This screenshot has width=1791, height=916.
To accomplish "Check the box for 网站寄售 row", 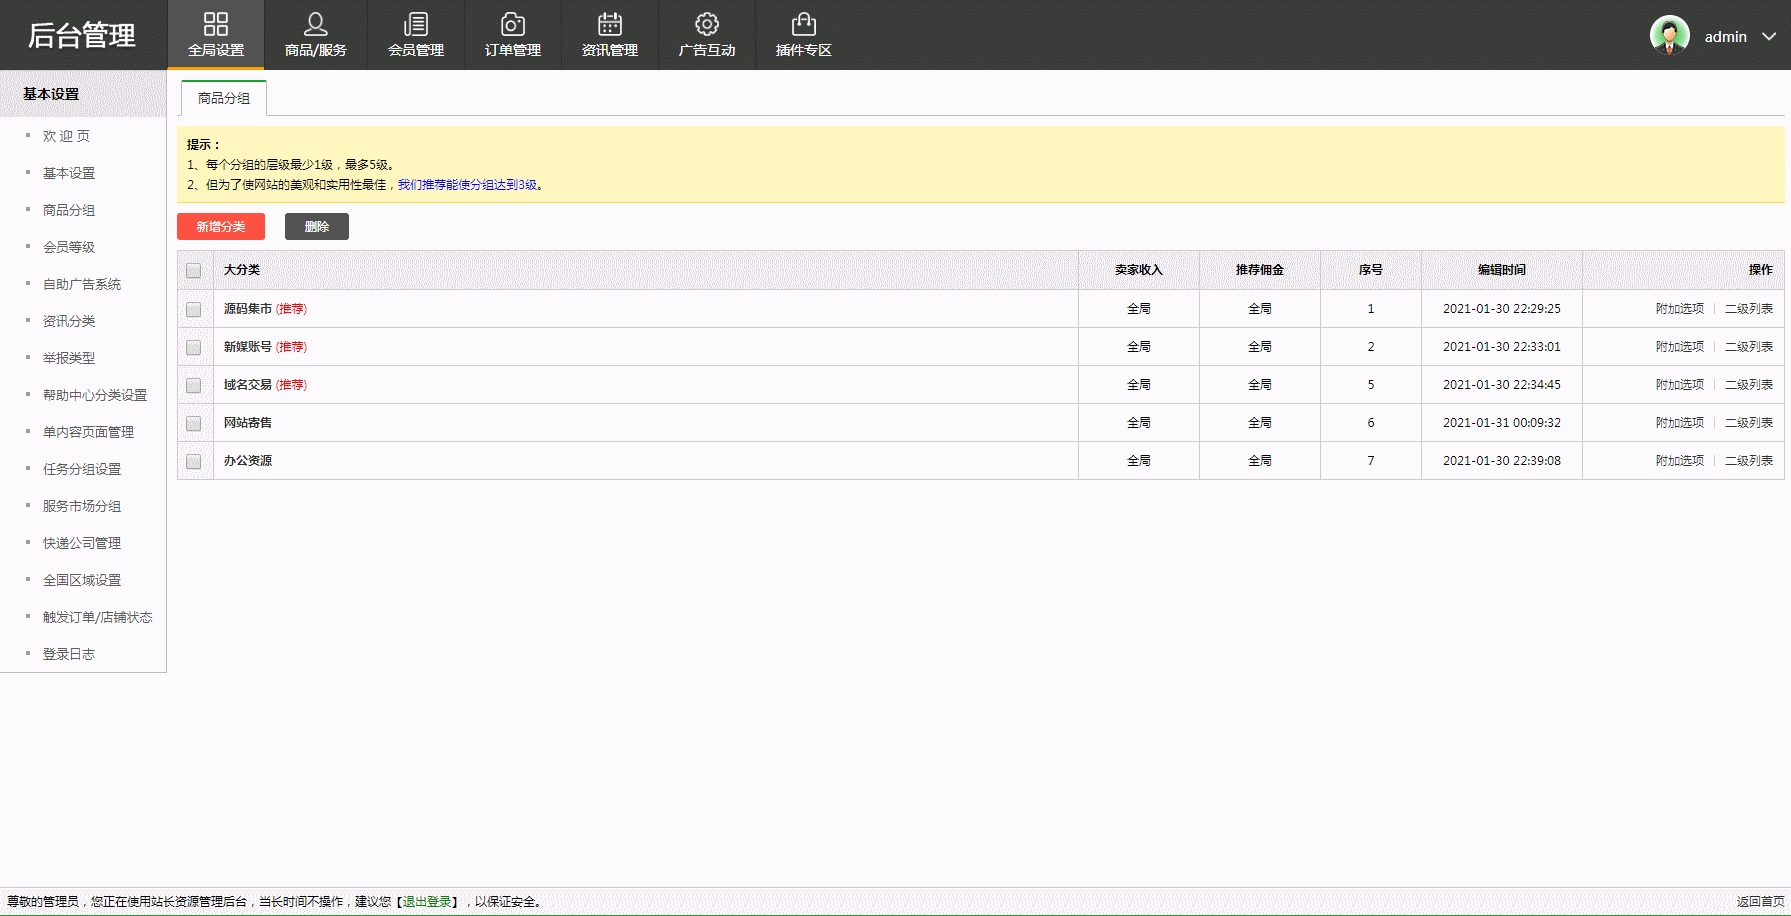I will 194,423.
